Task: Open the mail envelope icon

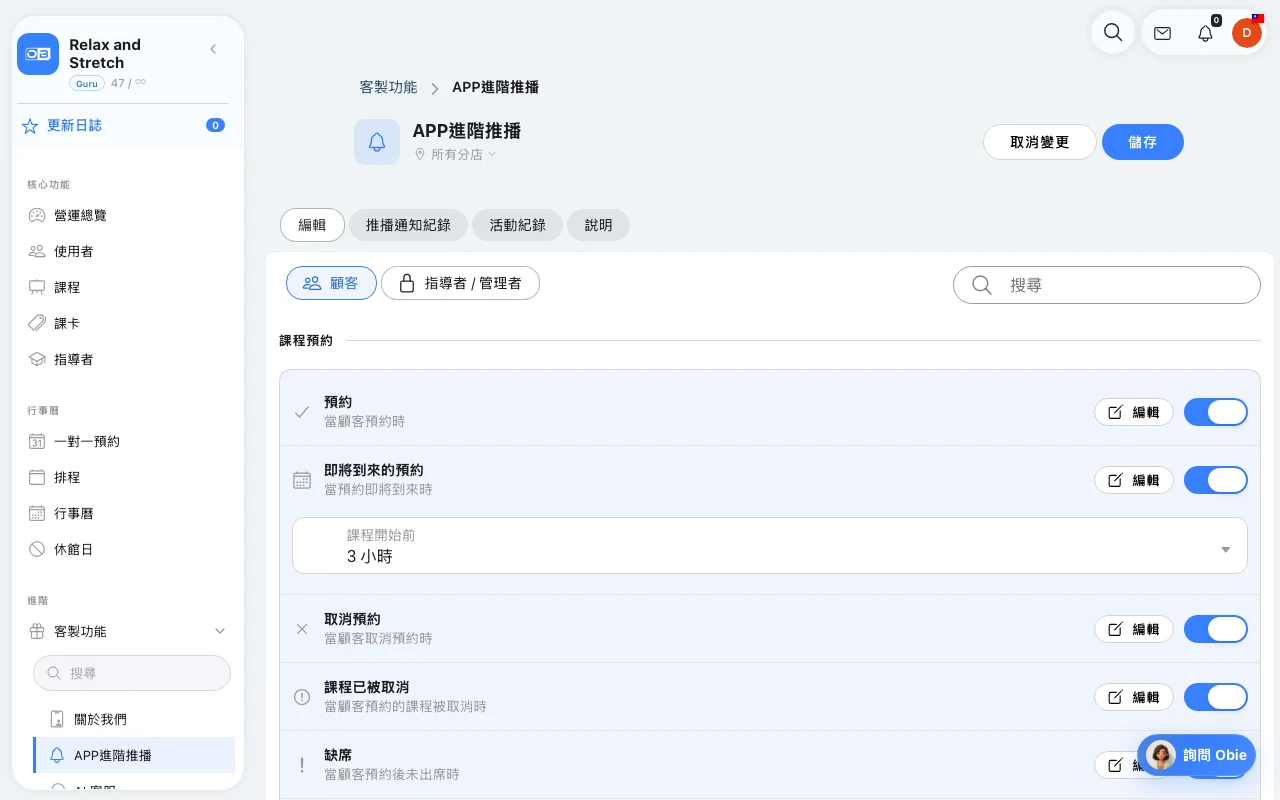Action: (x=1162, y=33)
